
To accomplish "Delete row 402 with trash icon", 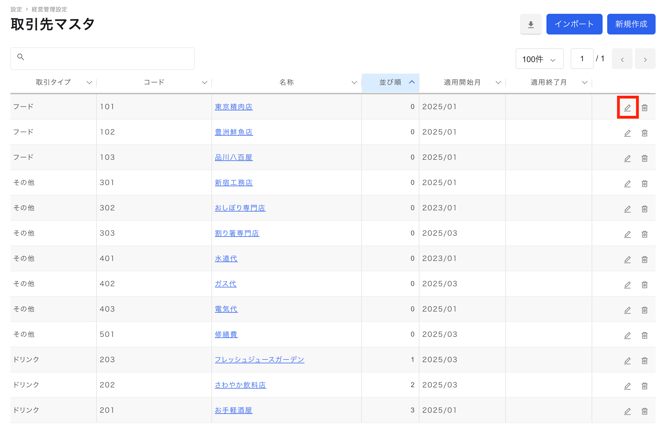I will [x=644, y=284].
